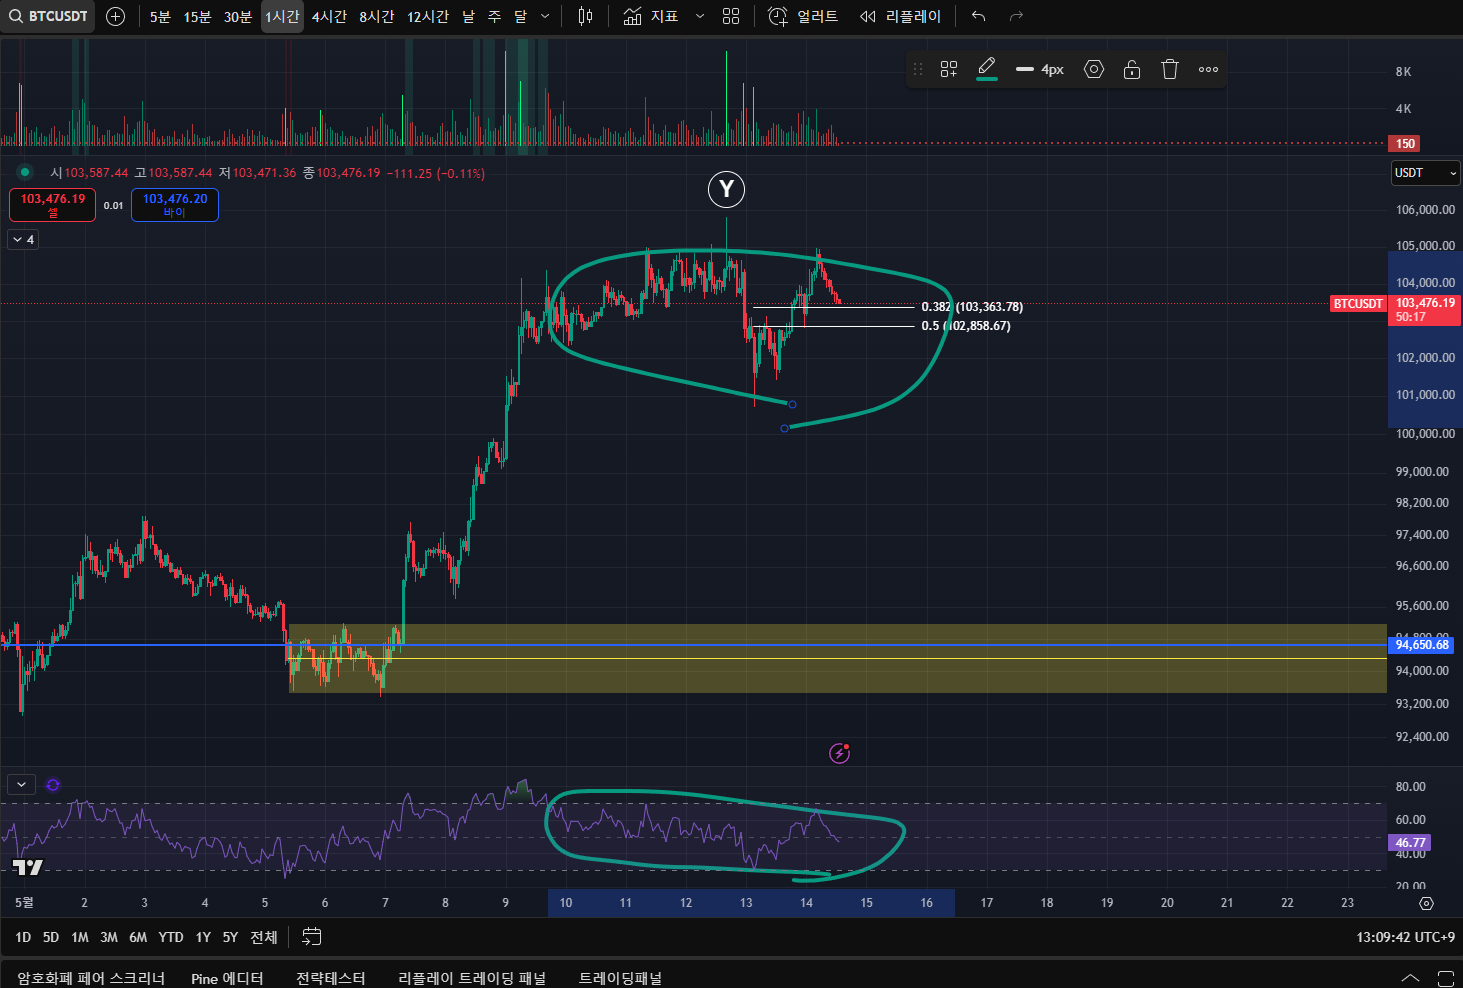Select the 4시간 timeframe
The height and width of the screenshot is (988, 1463).
[x=329, y=16]
